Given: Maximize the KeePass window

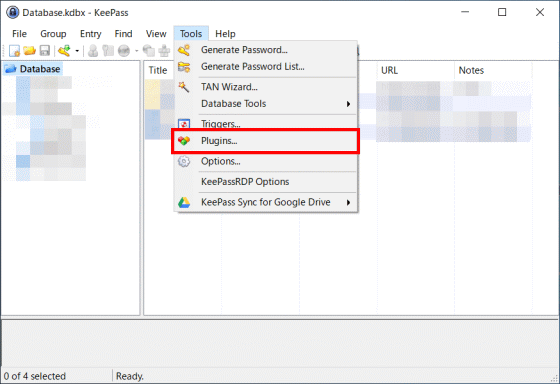Looking at the screenshot, I should 502,12.
